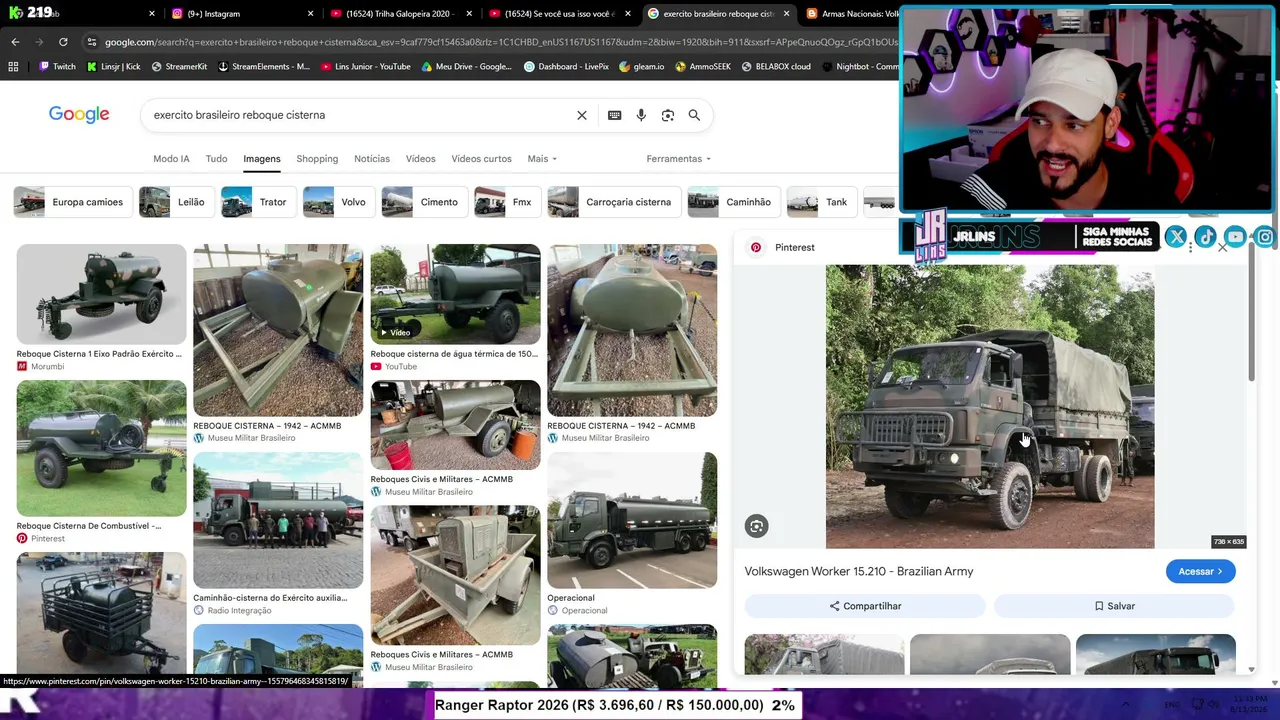1280x720 pixels.
Task: Search by image with Google Lens
Action: pyautogui.click(x=668, y=115)
